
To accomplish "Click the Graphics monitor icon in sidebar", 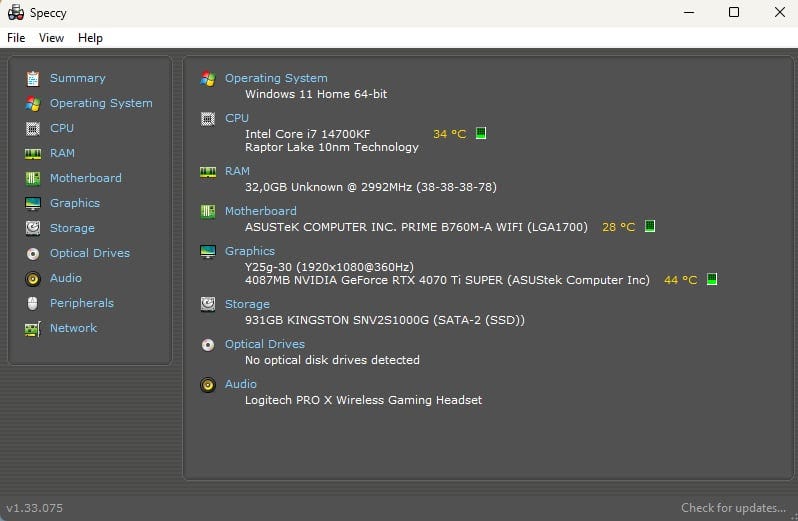I will click(x=33, y=204).
